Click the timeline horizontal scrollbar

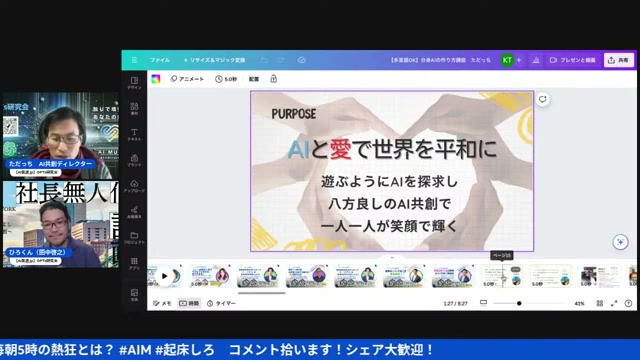[262, 293]
